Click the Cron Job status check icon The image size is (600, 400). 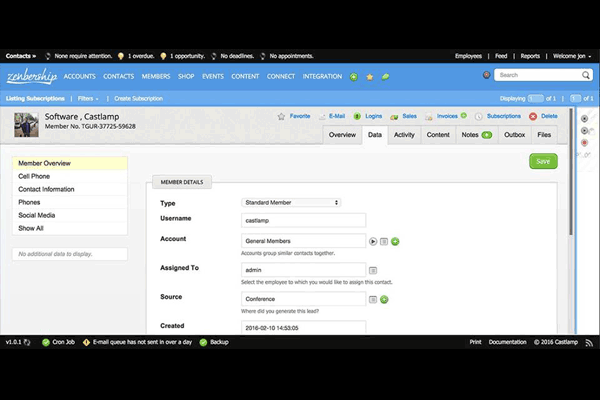pyautogui.click(x=46, y=342)
